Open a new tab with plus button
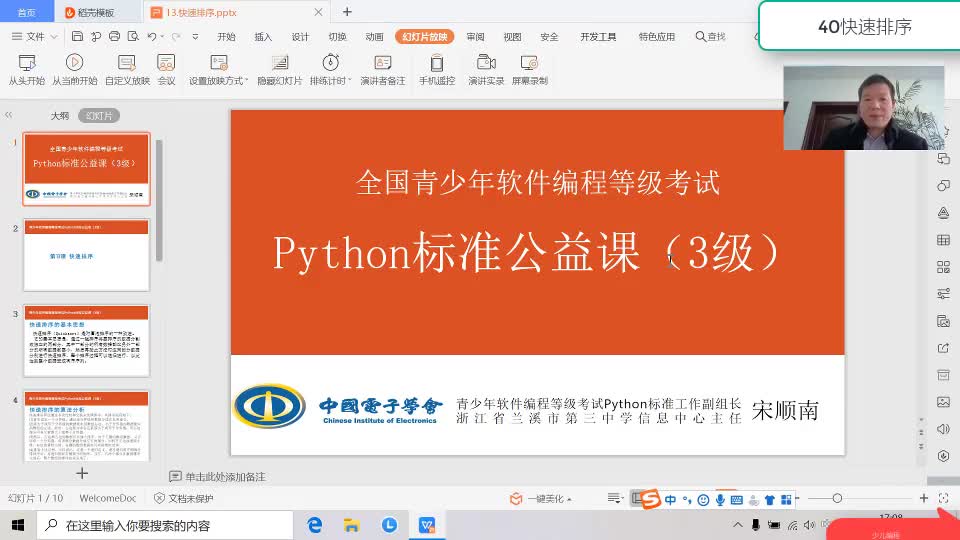The image size is (960, 540). click(347, 12)
